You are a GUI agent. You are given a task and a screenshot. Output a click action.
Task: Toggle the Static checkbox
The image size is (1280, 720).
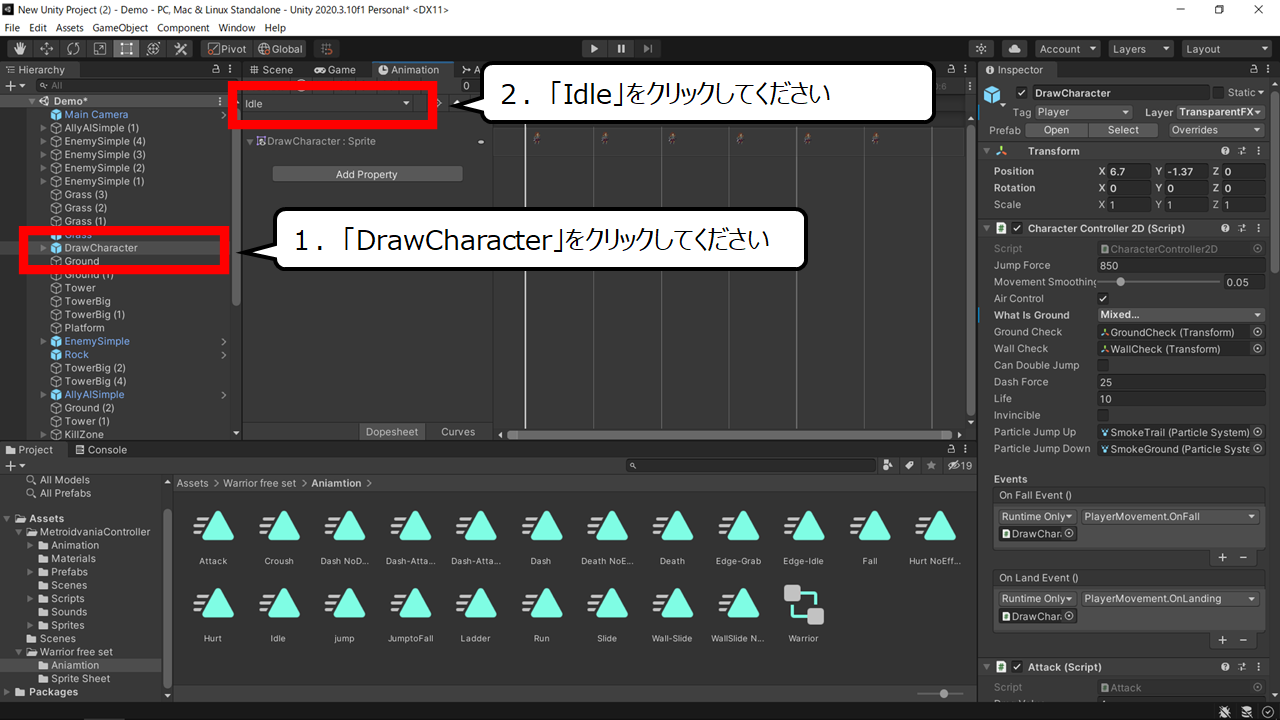coord(1218,93)
